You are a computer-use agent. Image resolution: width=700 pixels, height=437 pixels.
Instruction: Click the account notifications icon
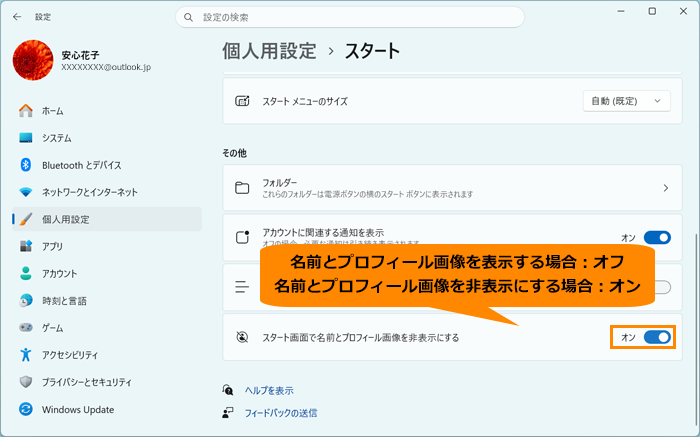pos(242,237)
